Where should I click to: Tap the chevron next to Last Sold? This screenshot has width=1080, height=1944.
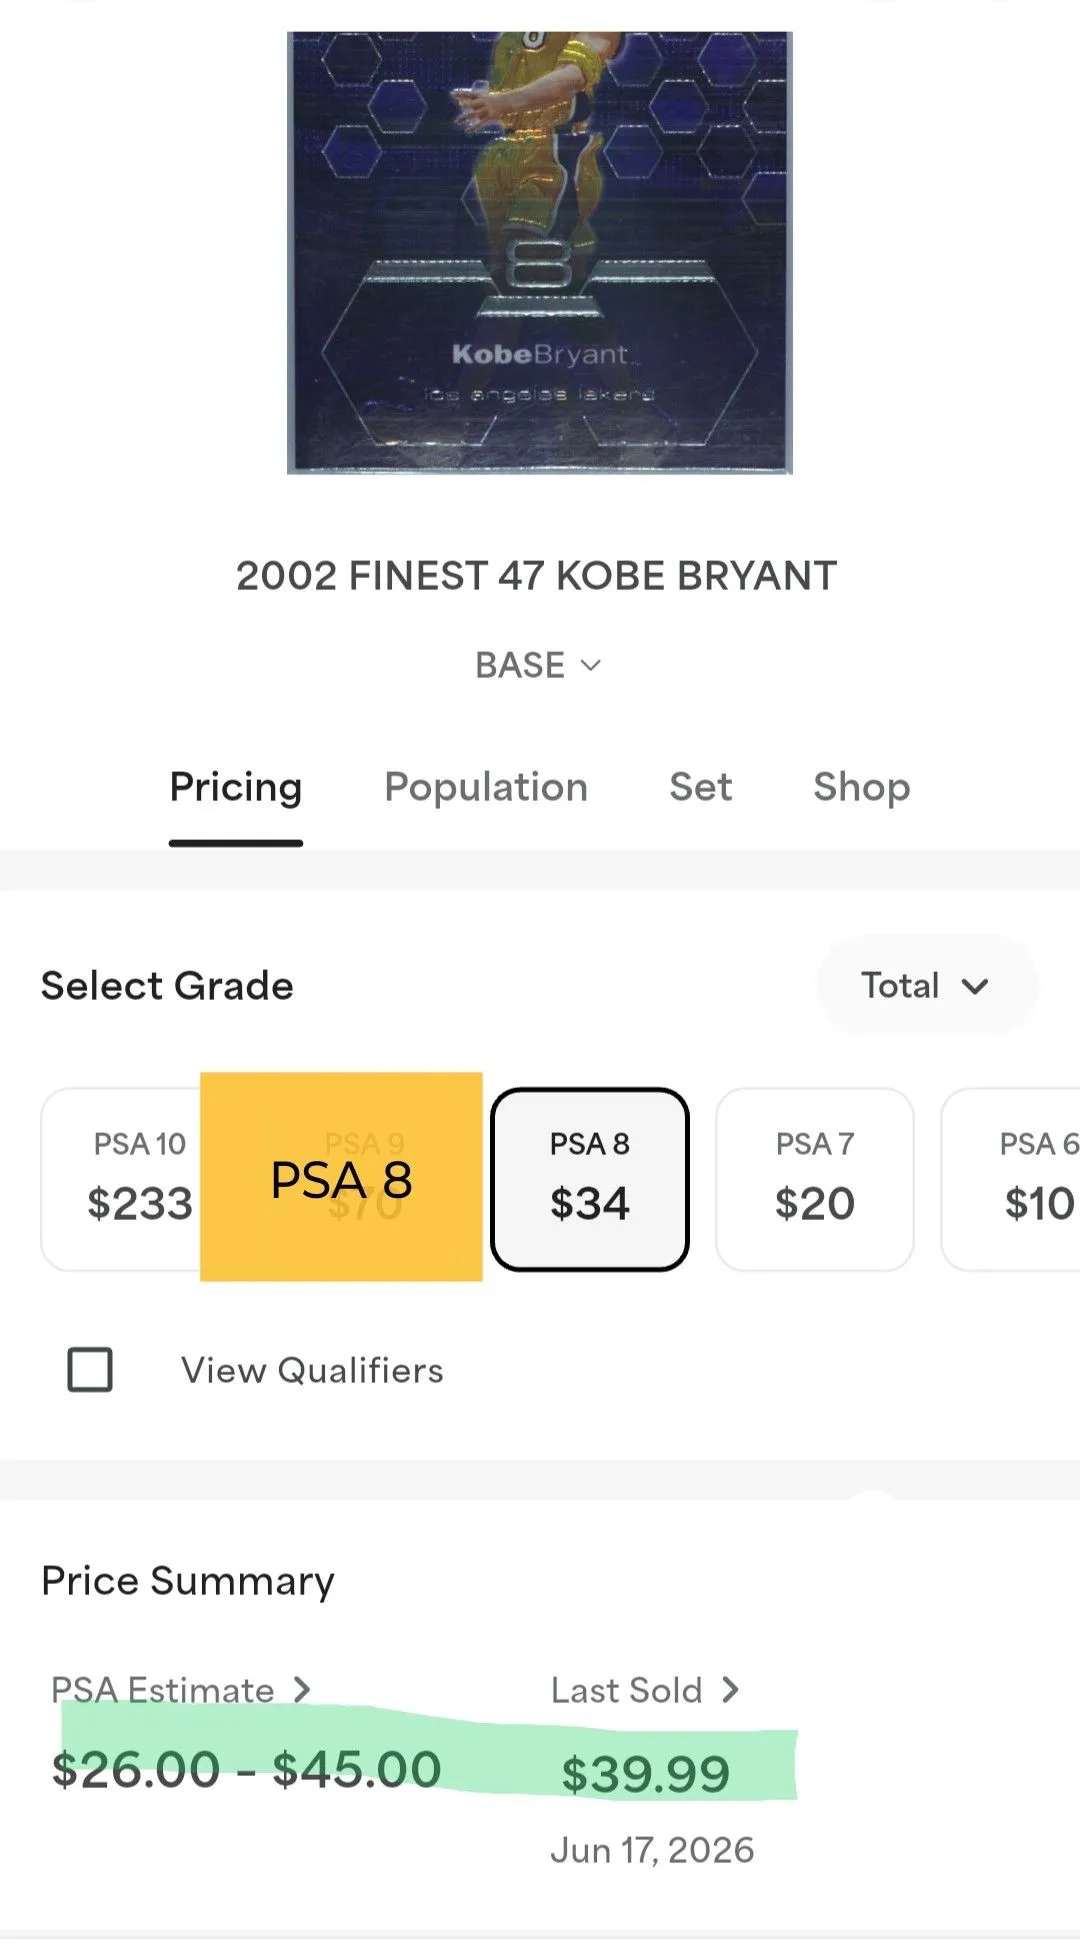point(730,1690)
